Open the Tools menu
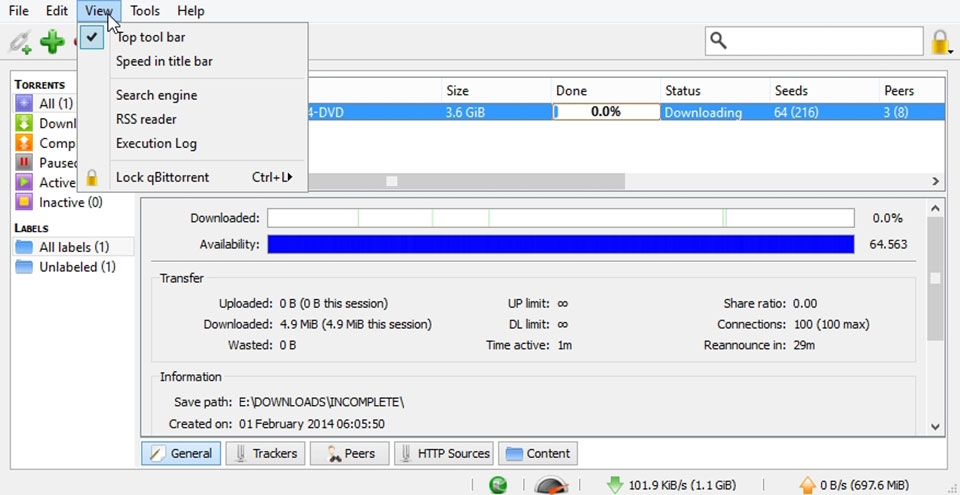 pos(144,11)
